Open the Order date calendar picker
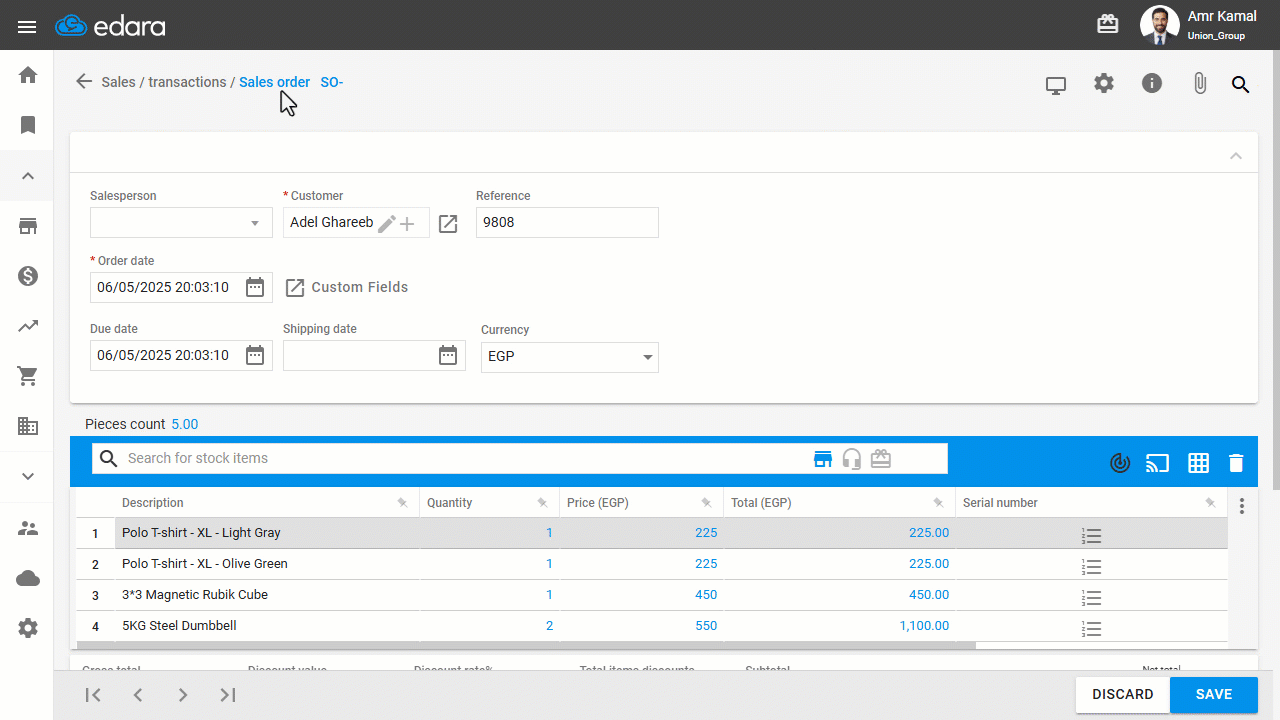1280x720 pixels. click(255, 288)
